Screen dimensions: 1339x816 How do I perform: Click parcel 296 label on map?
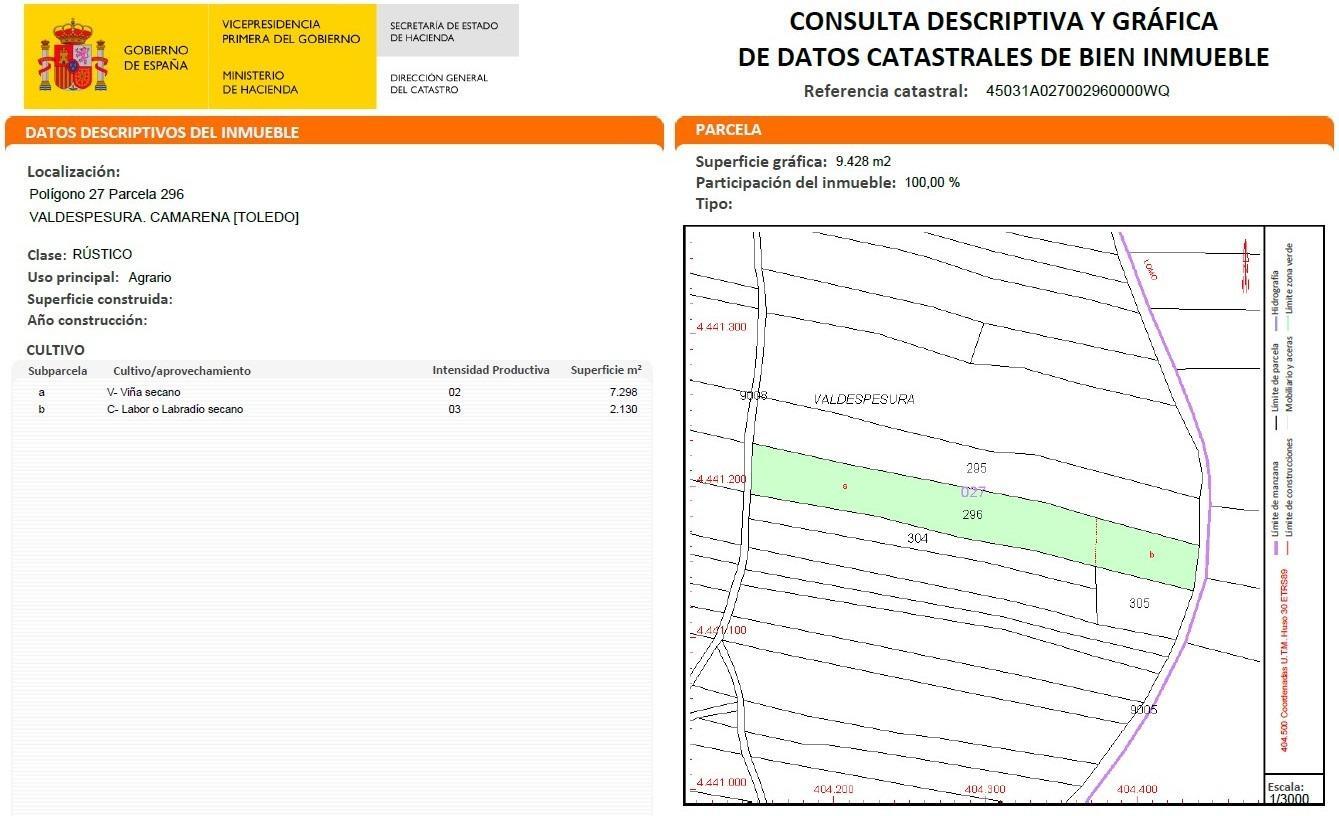click(x=972, y=515)
